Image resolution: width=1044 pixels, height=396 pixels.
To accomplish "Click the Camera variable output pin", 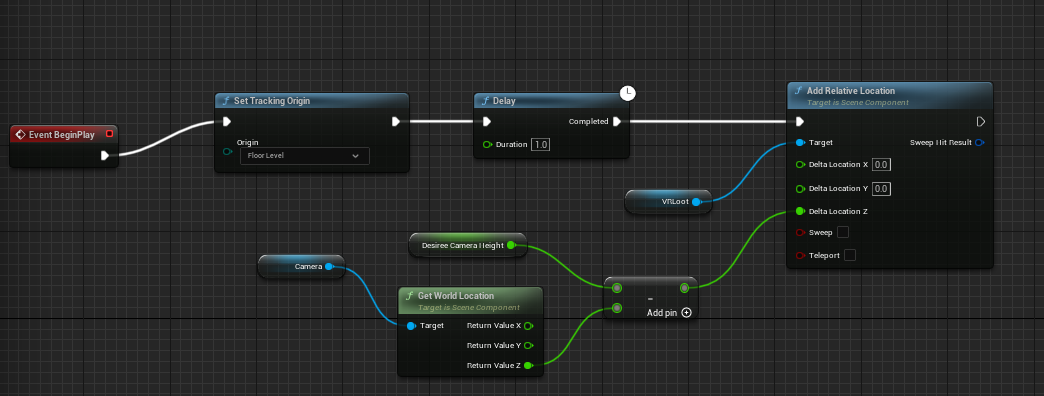I will click(329, 266).
